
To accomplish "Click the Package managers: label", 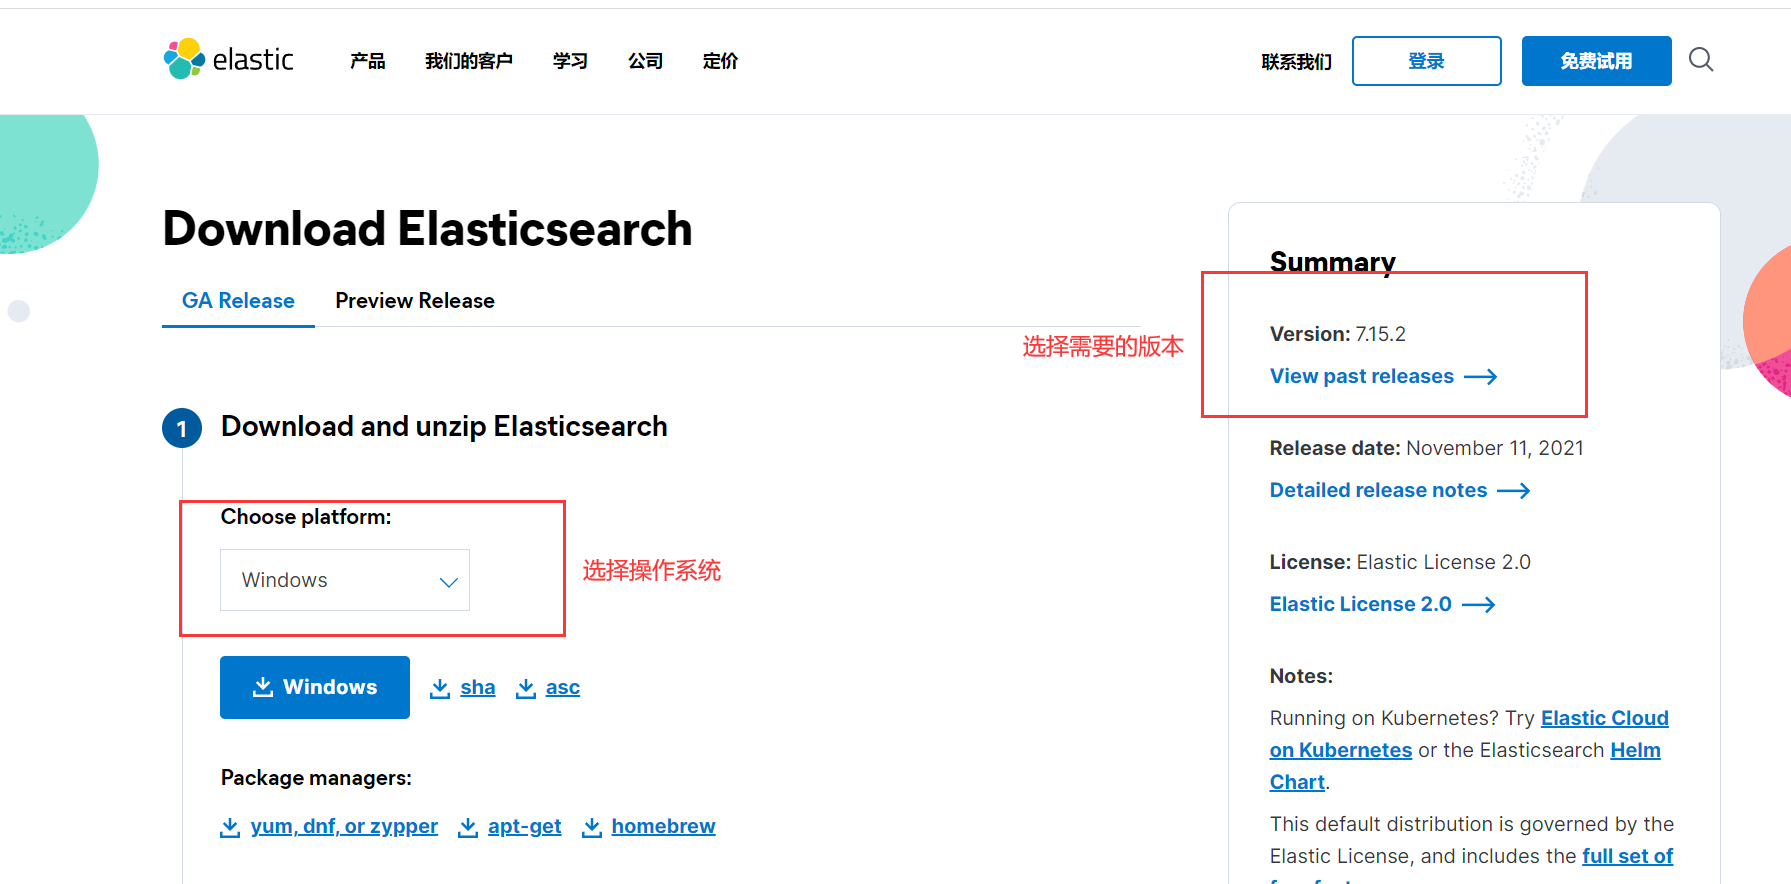I will pyautogui.click(x=316, y=778).
